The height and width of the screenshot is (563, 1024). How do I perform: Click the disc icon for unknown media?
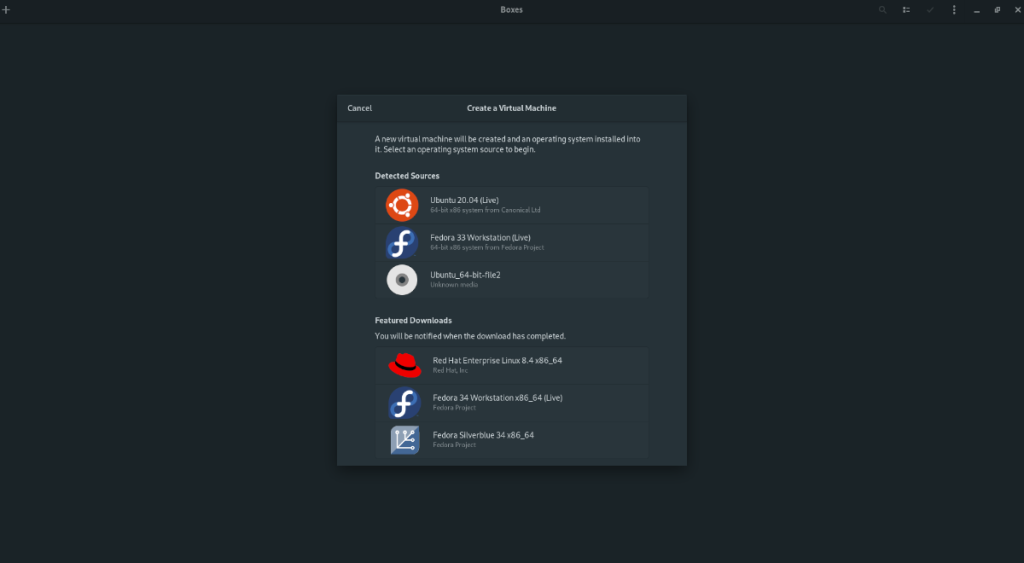402,280
